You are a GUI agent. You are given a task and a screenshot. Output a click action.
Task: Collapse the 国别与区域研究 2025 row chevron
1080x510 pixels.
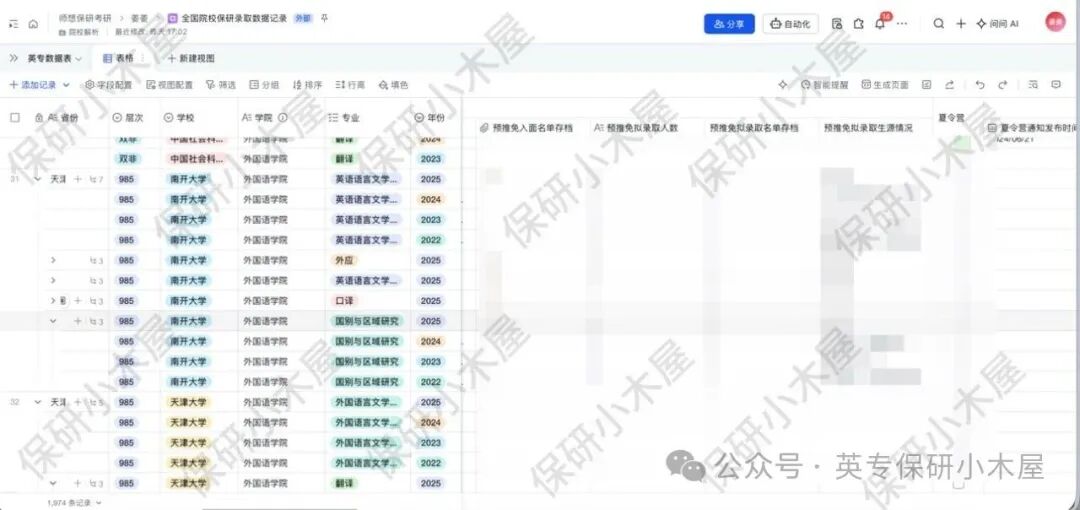click(53, 321)
